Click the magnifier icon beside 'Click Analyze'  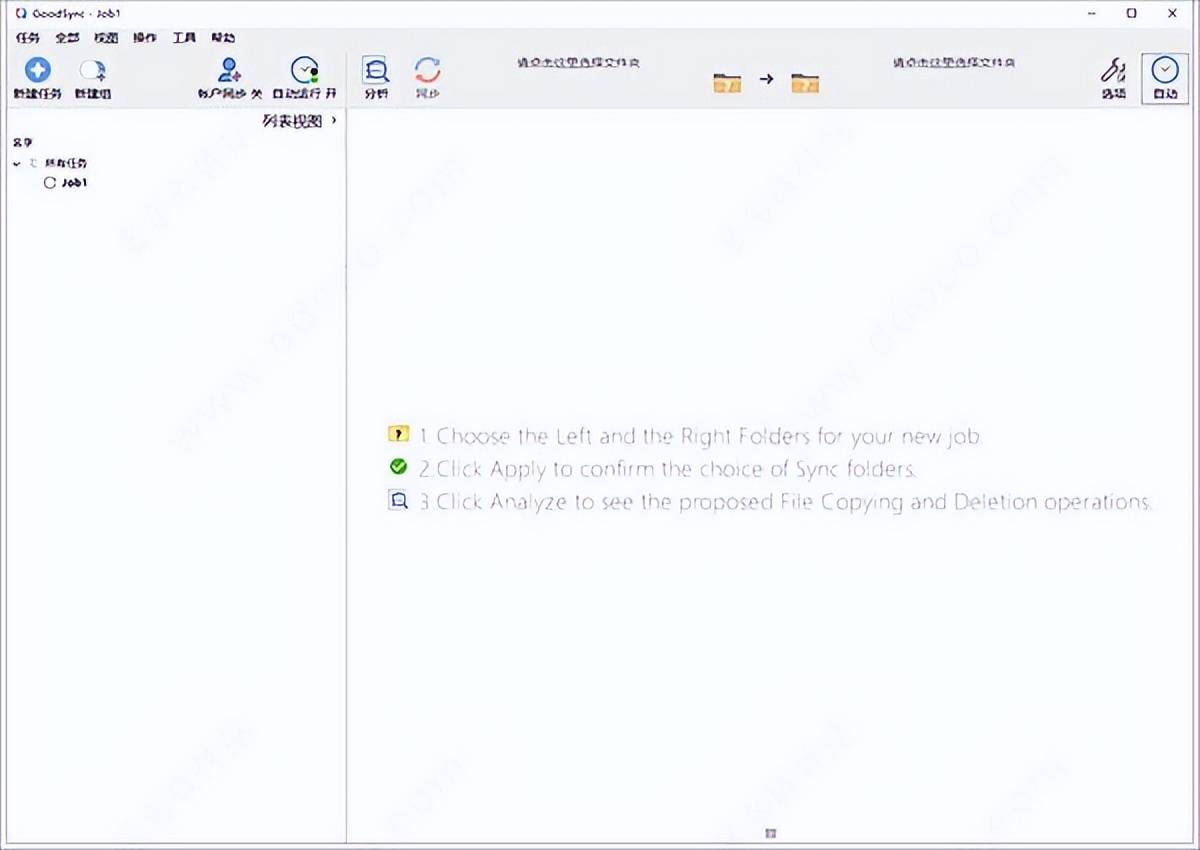398,500
